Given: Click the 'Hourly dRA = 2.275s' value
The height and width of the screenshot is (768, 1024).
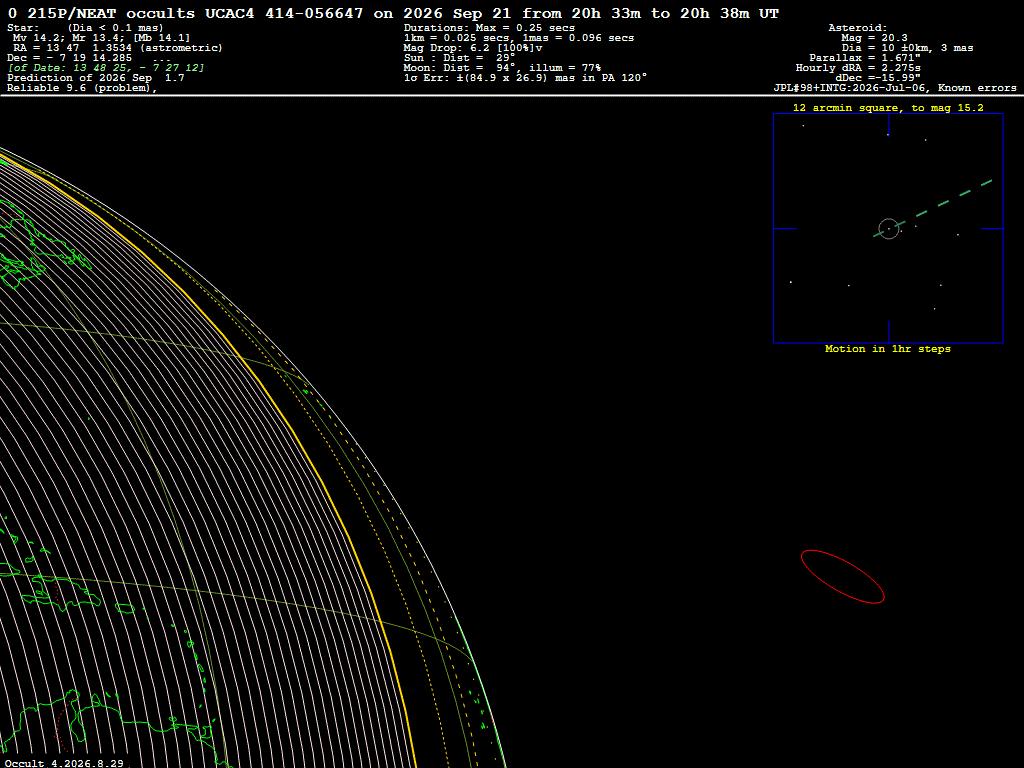Looking at the screenshot, I should (858, 68).
